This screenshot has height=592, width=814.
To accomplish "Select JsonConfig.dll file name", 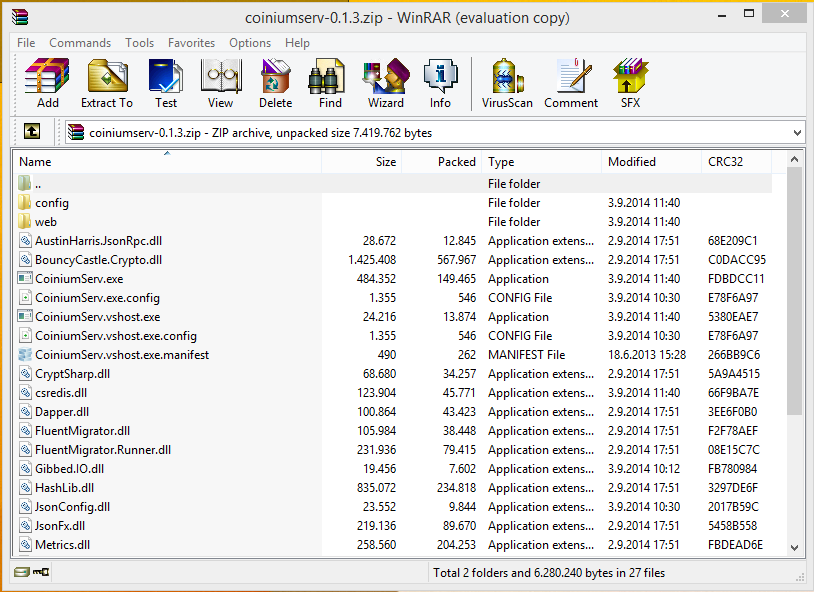I will [x=72, y=507].
